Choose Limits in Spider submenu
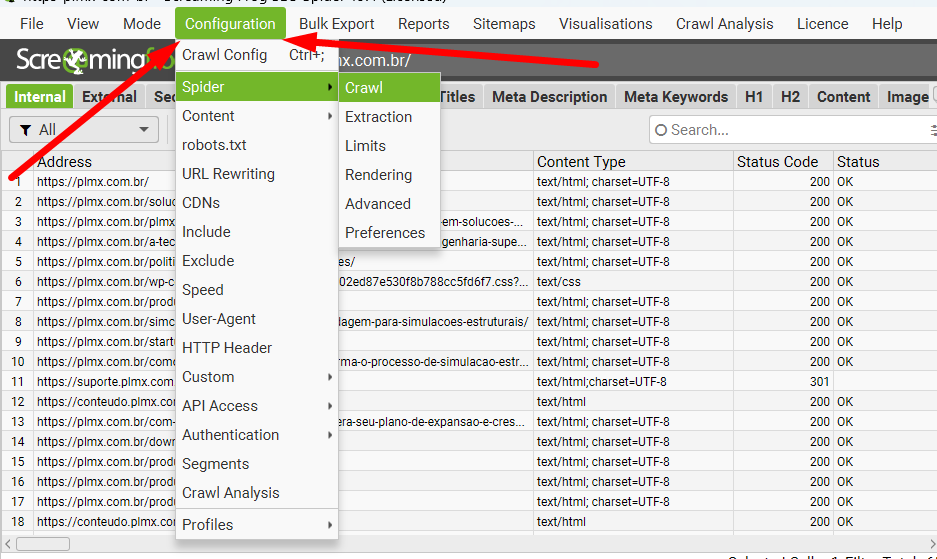Screen dimensions: 937x559 coord(389,146)
